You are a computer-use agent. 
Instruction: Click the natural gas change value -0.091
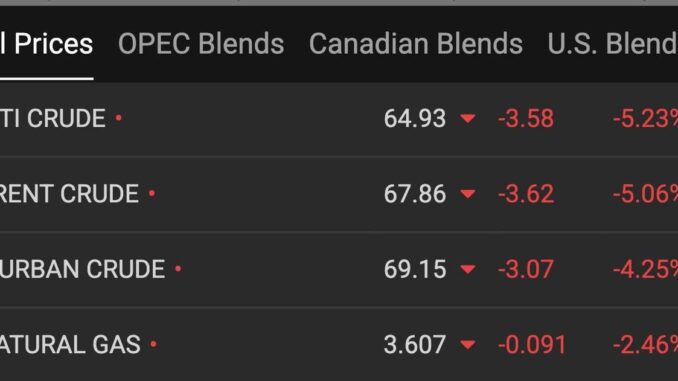click(532, 345)
